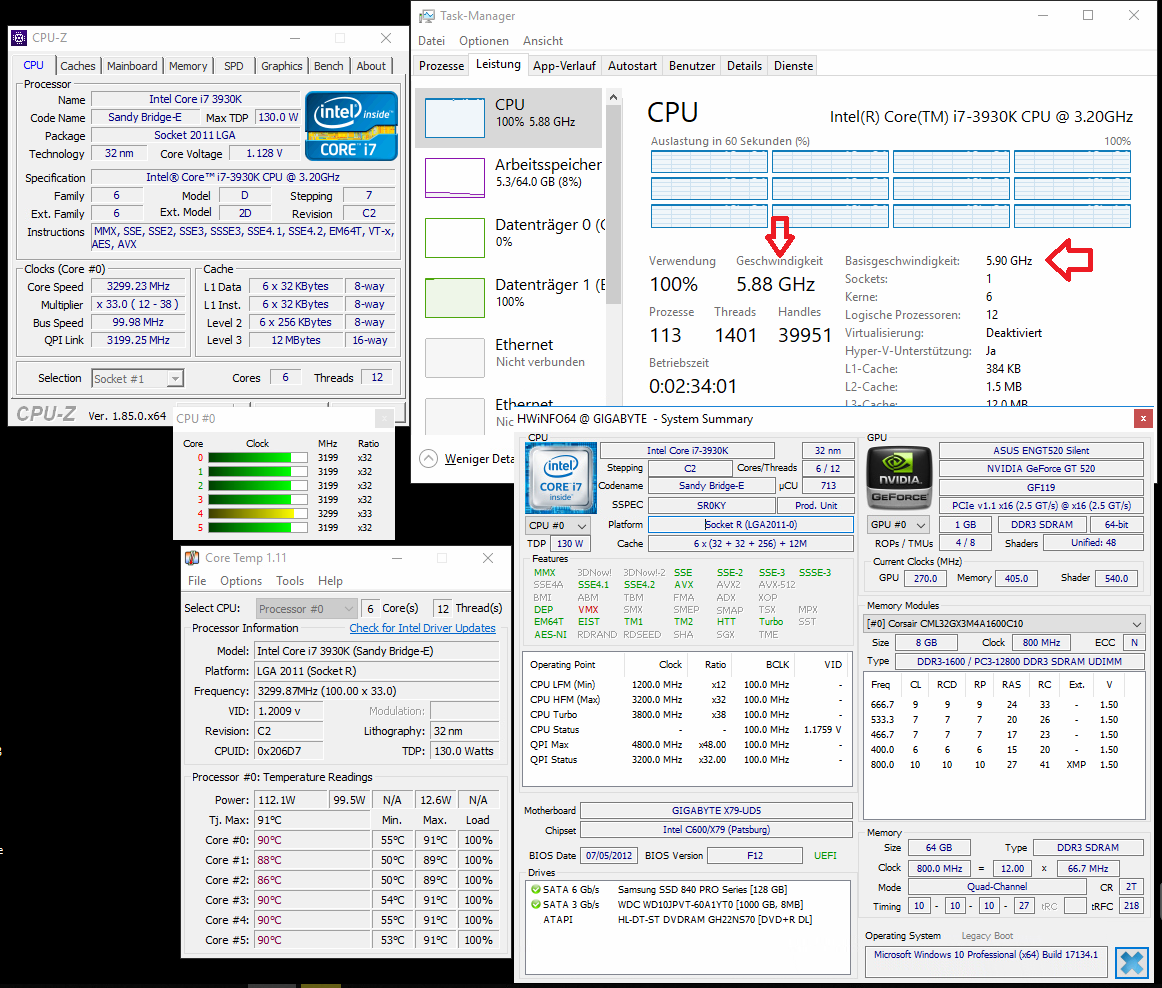Screen dimensions: 1162x988
Task: Open the Prozesse tab in Task-Manager
Action: pyautogui.click(x=441, y=66)
